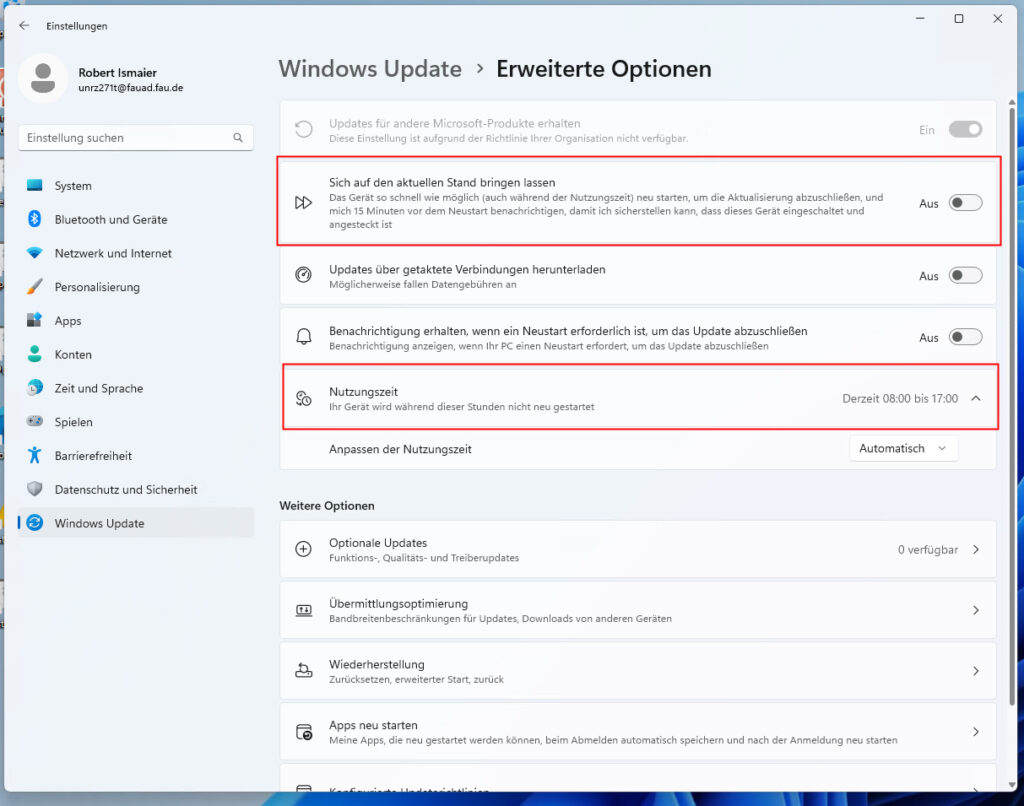
Task: Click the Spielen gamepad icon
Action: (35, 422)
